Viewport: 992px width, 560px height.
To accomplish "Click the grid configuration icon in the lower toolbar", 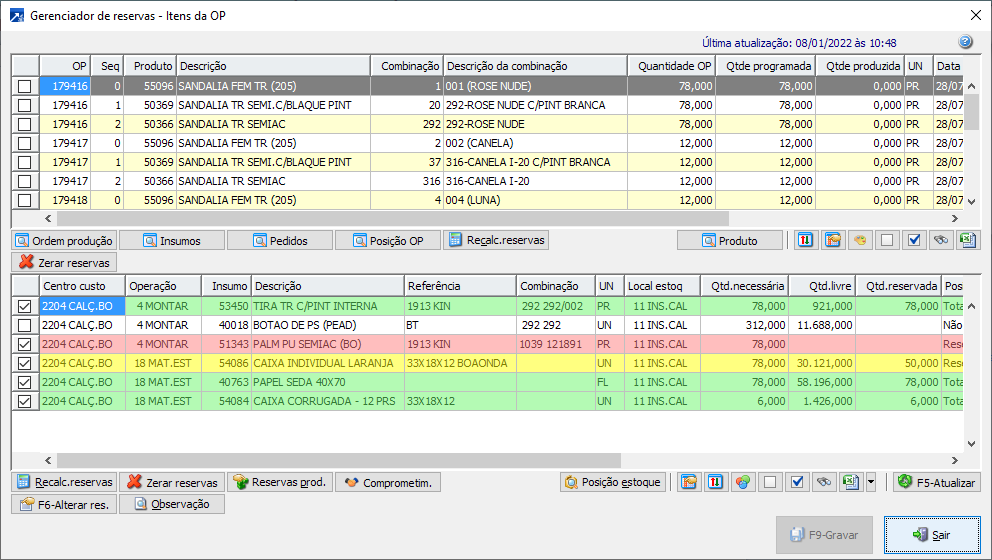I will point(689,482).
